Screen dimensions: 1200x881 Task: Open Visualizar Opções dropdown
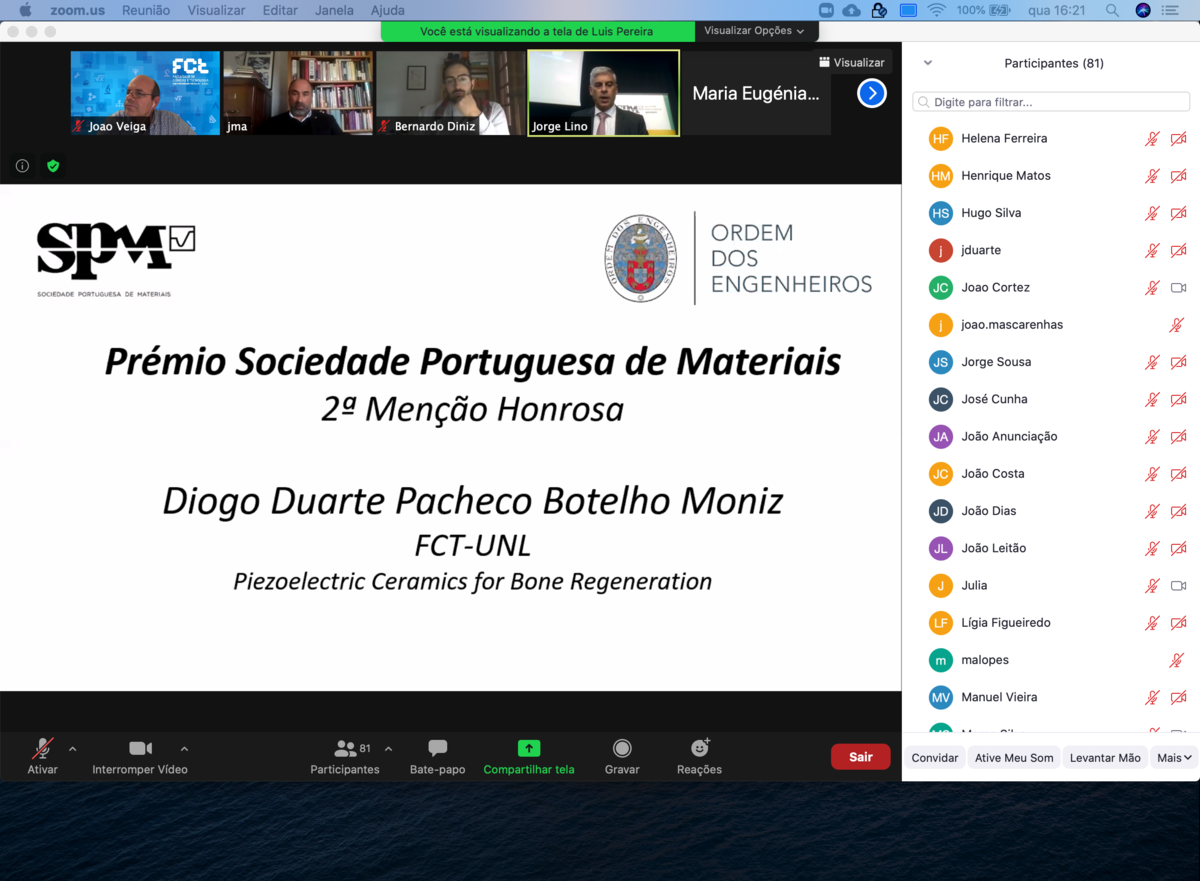(x=754, y=31)
